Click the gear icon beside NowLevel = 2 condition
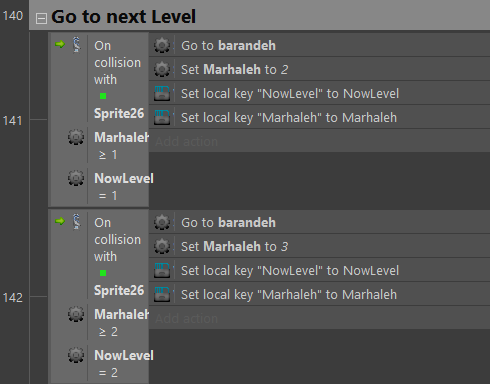Screen dimensions: 490x384 click(x=76, y=355)
